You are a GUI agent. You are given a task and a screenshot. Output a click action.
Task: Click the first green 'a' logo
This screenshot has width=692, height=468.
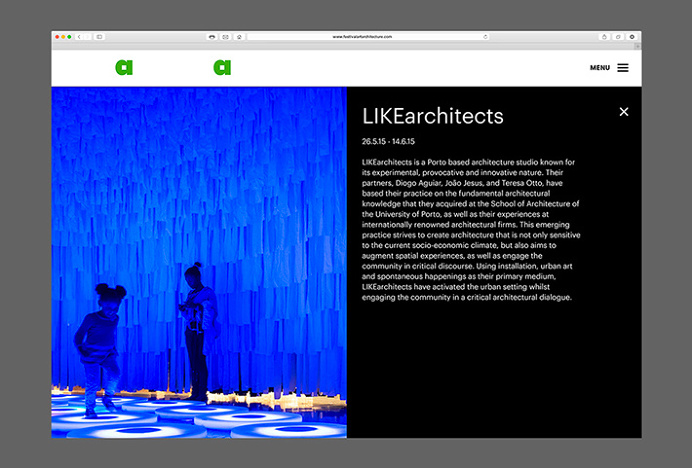click(x=124, y=68)
